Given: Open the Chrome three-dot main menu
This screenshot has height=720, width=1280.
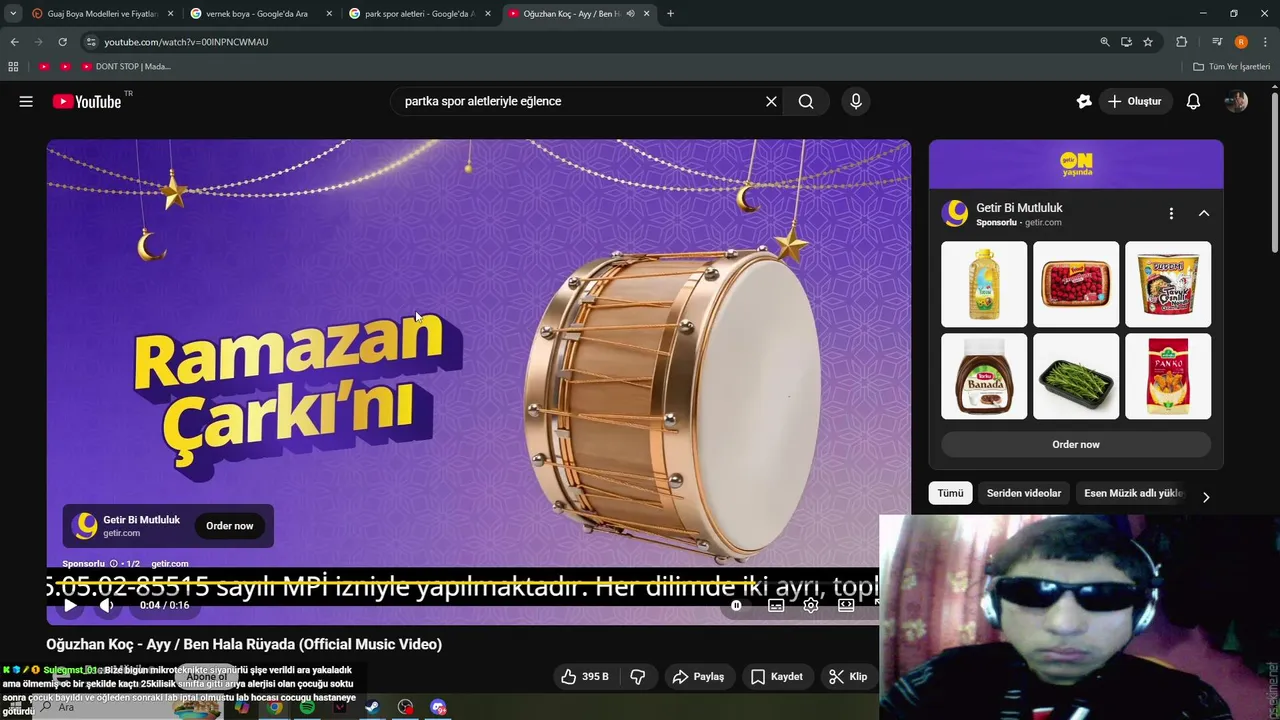Looking at the screenshot, I should tap(1266, 42).
